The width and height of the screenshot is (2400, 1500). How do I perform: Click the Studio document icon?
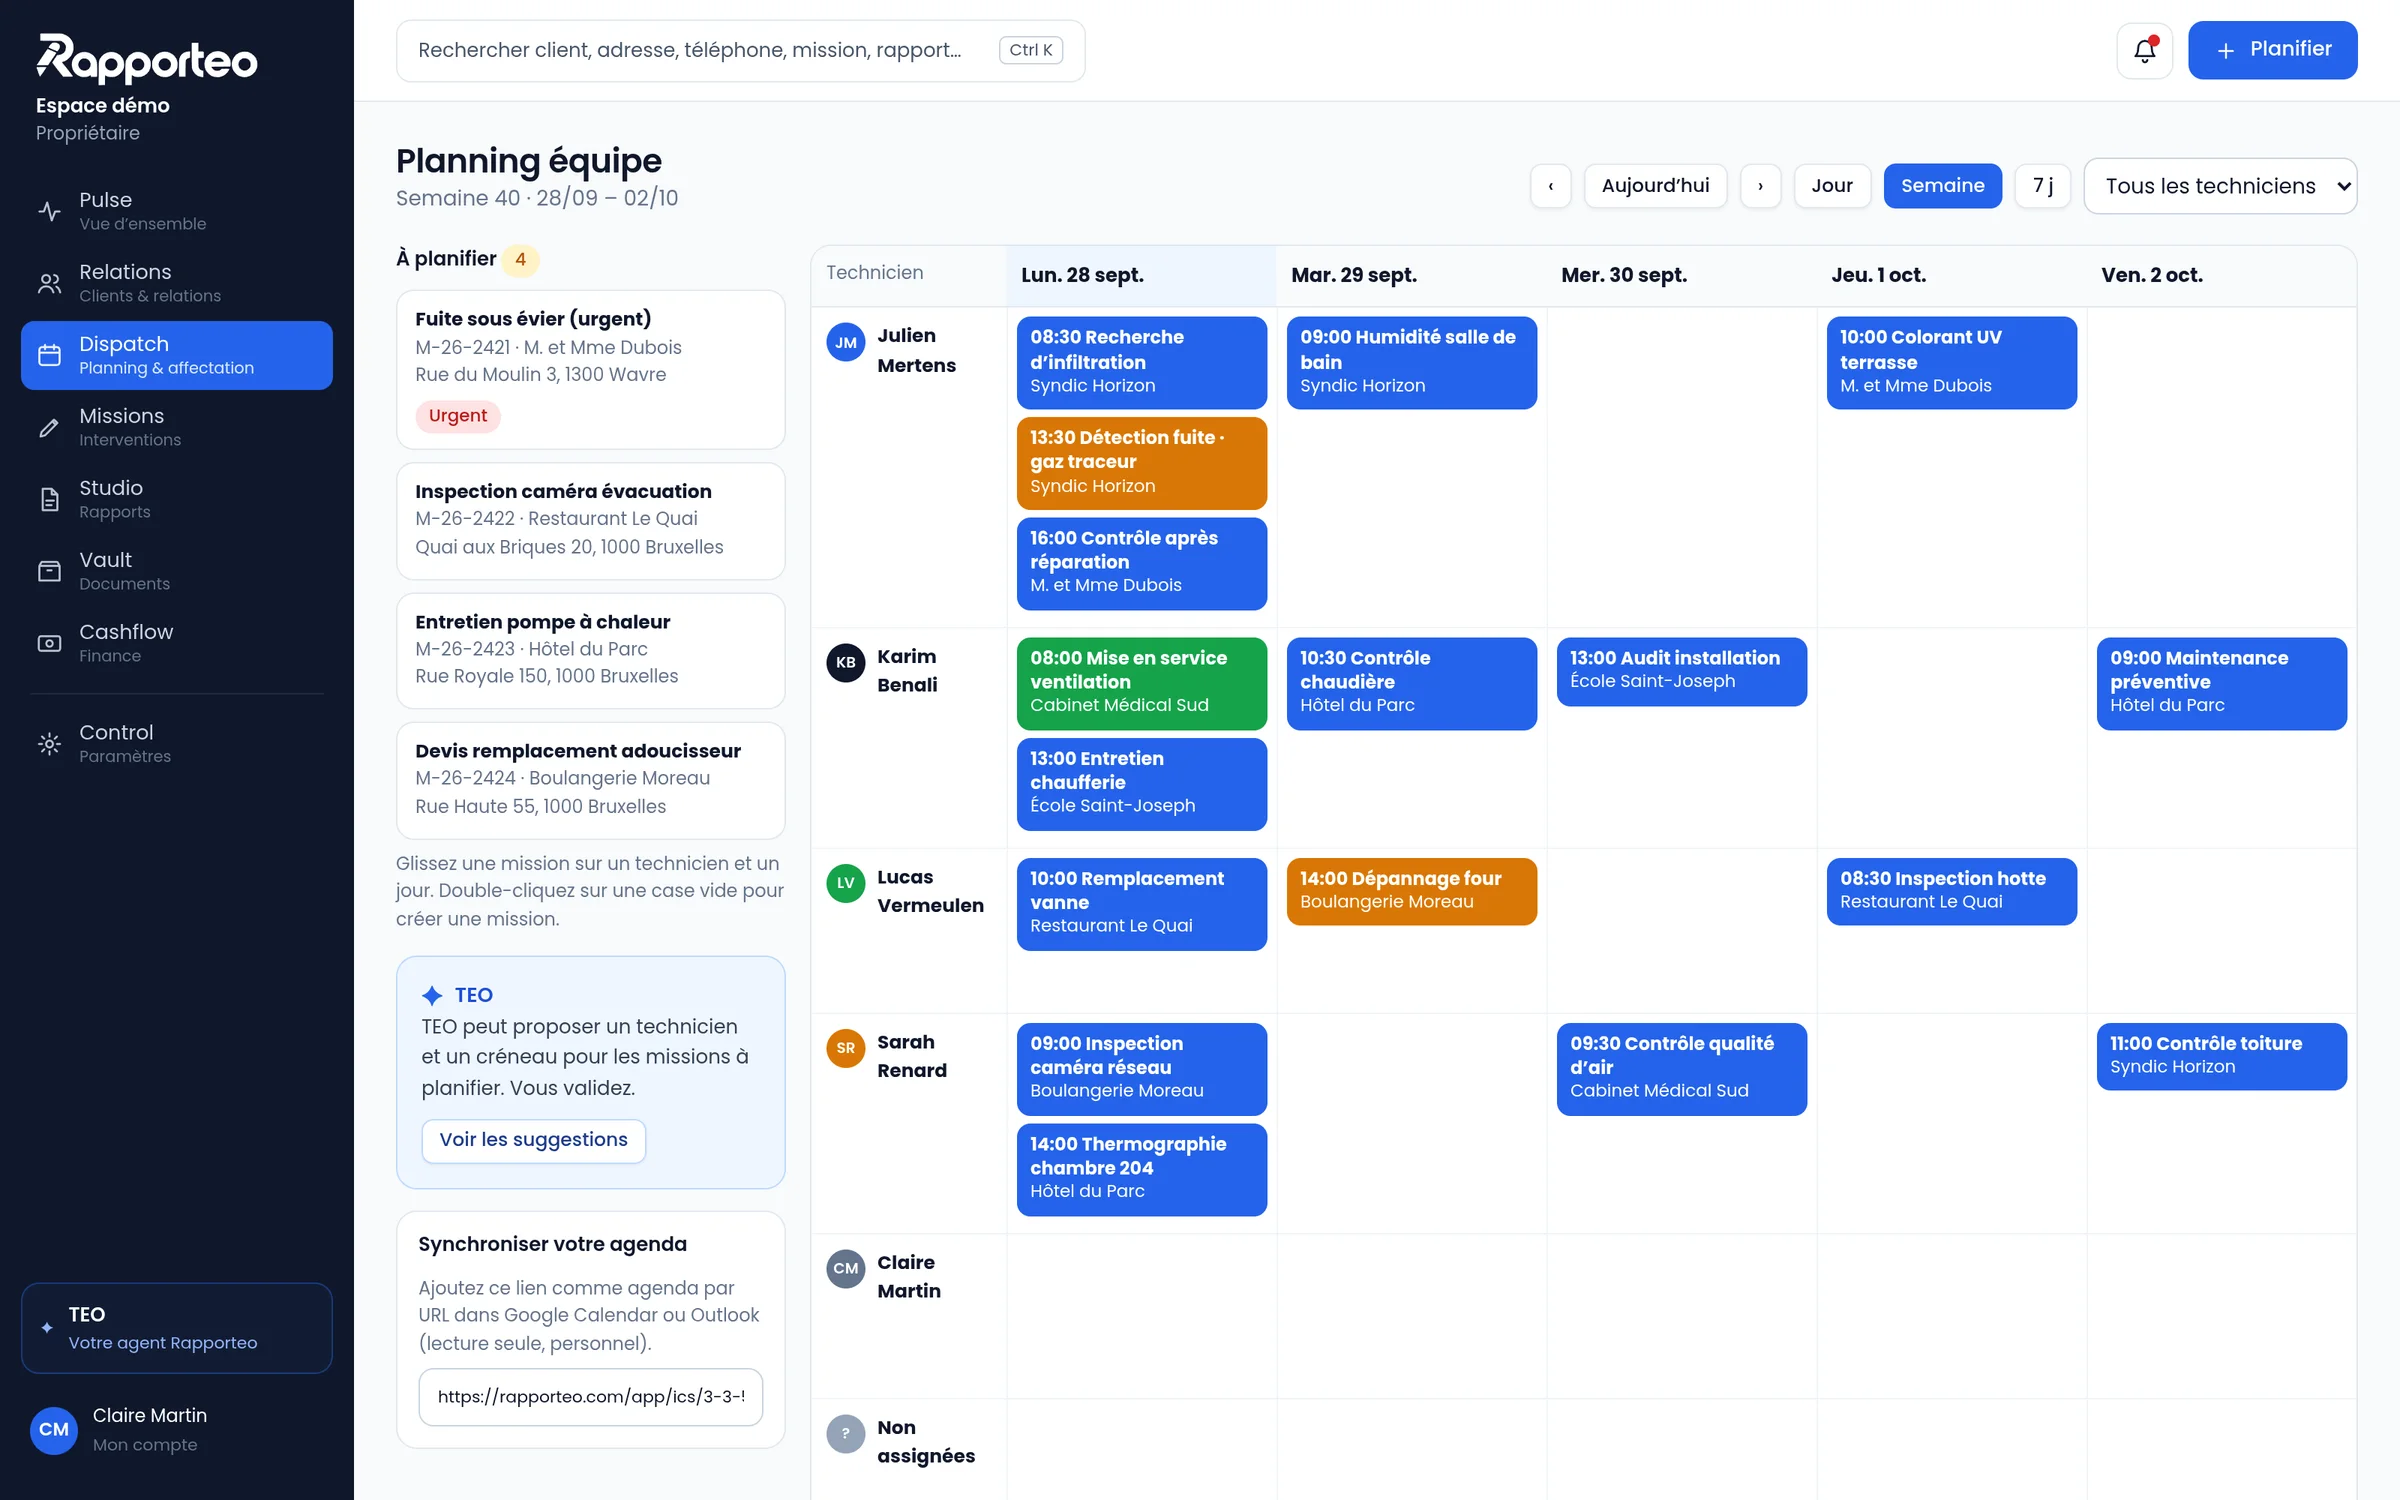[49, 499]
